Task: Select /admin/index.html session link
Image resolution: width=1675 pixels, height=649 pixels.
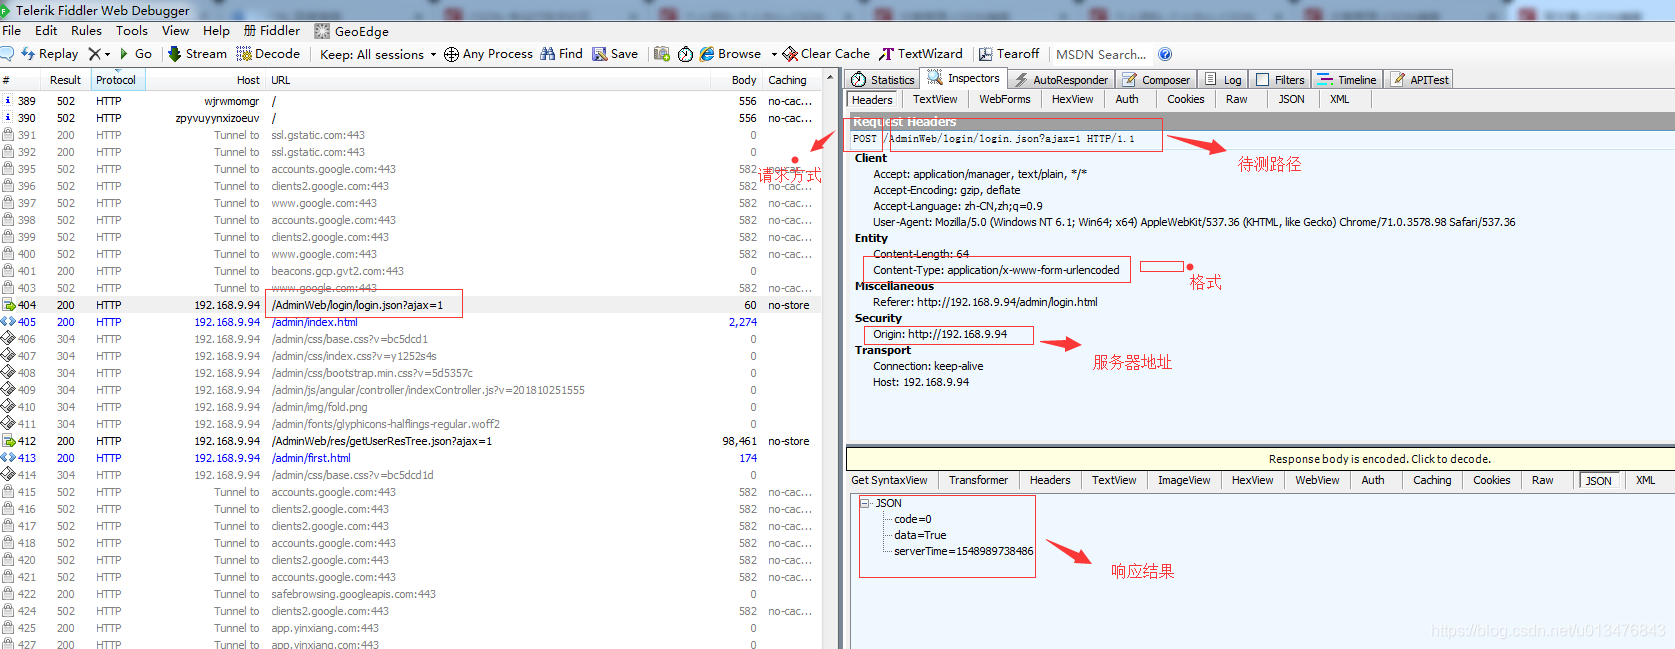Action: pyautogui.click(x=314, y=322)
